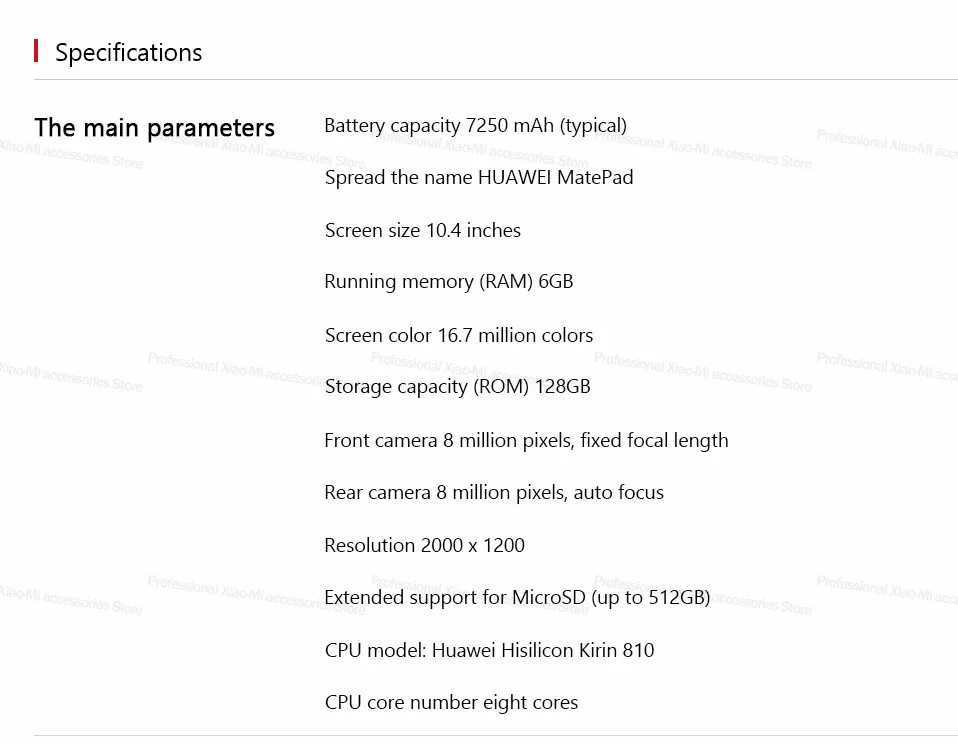Click Extended support for MicroSD line
The width and height of the screenshot is (958, 745).
(517, 598)
